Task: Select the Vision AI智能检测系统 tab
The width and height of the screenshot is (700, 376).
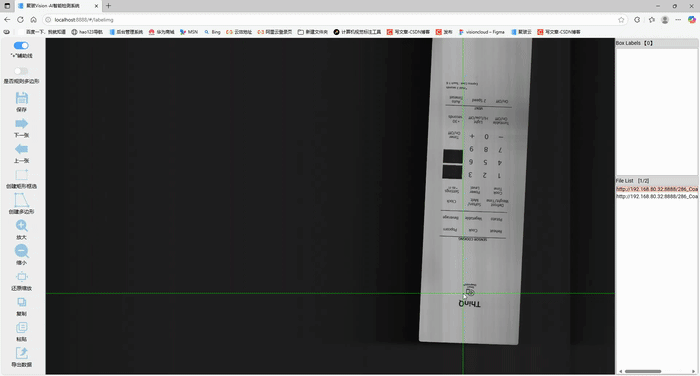Action: (58, 6)
